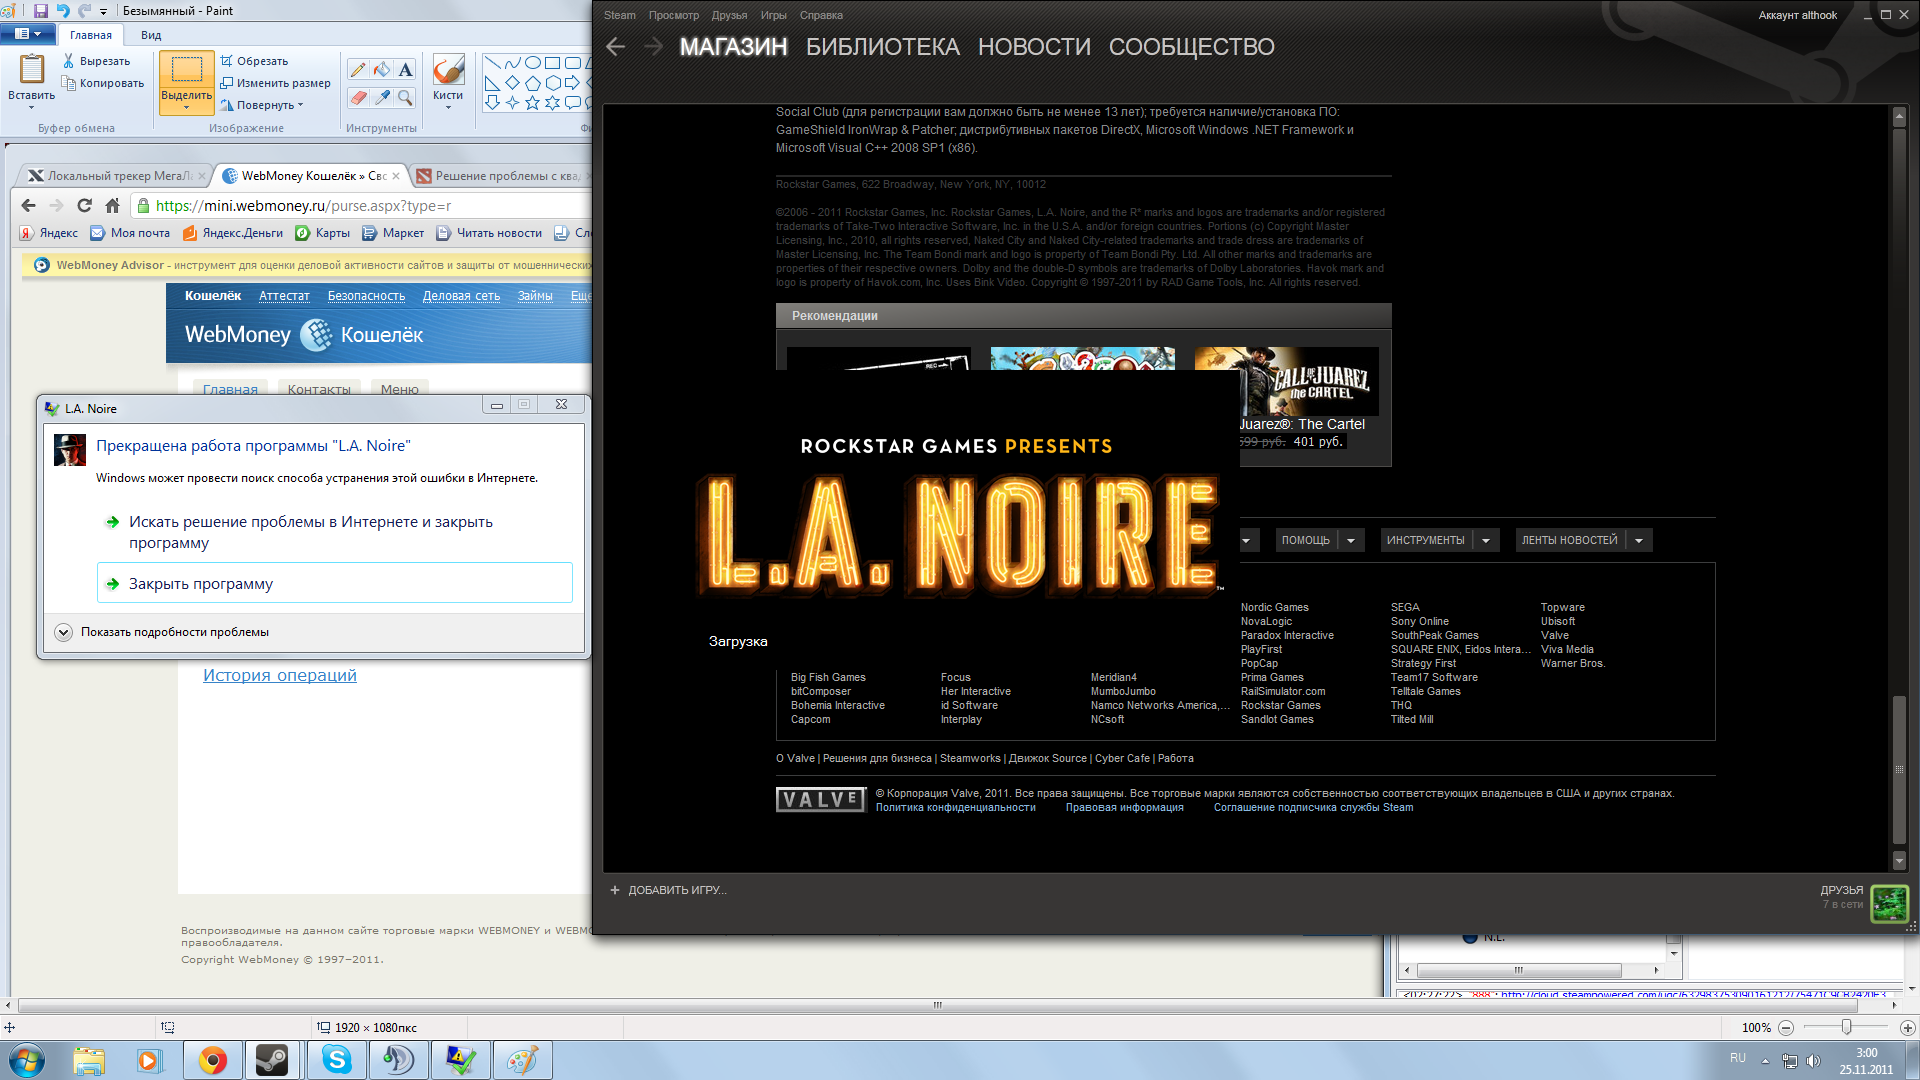Click the Steam forward navigation arrow
This screenshot has height=1080, width=1920.
[x=653, y=47]
